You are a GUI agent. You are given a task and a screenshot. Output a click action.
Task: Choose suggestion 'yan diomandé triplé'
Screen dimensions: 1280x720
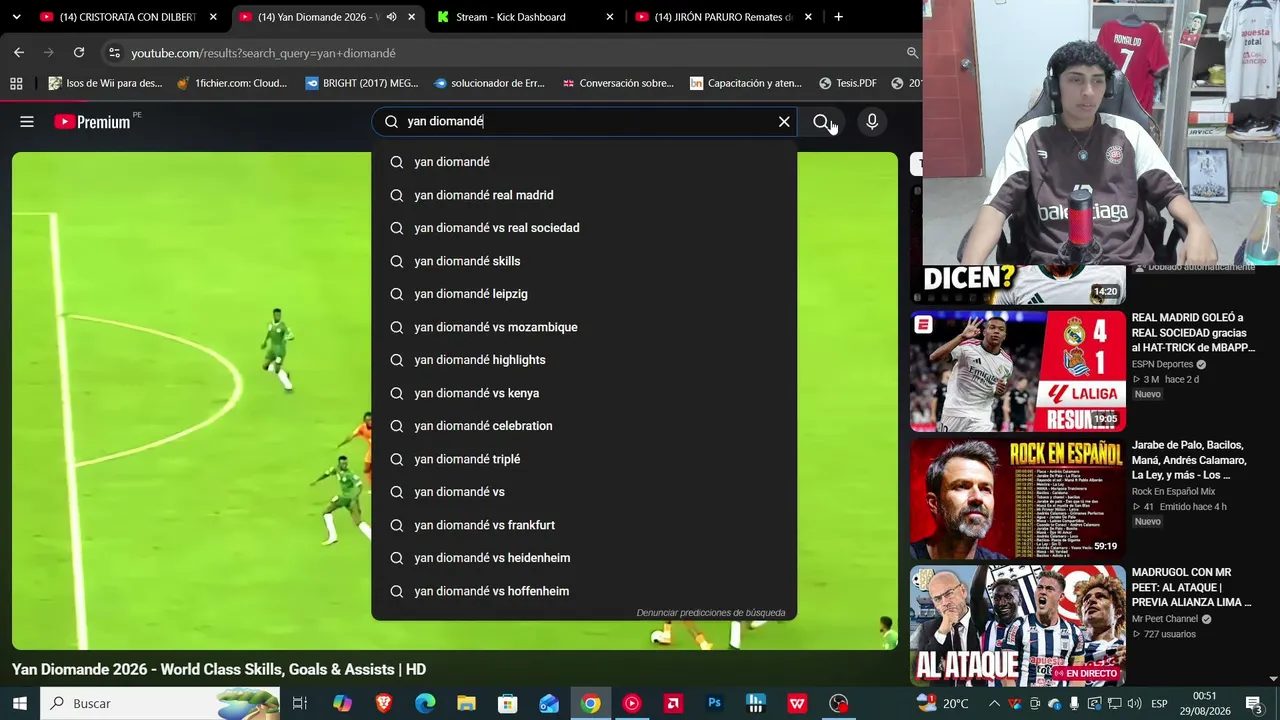[584, 459]
